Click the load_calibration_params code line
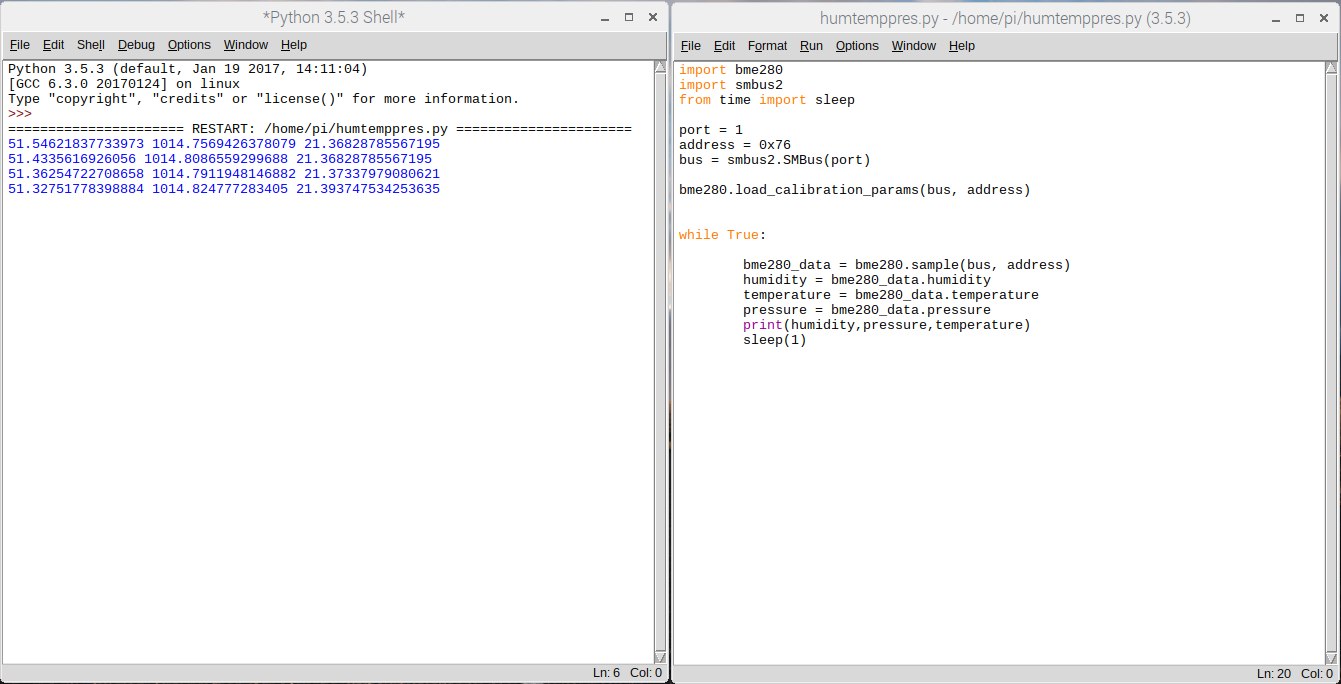Screen dimensions: 1341x684 click(x=855, y=190)
